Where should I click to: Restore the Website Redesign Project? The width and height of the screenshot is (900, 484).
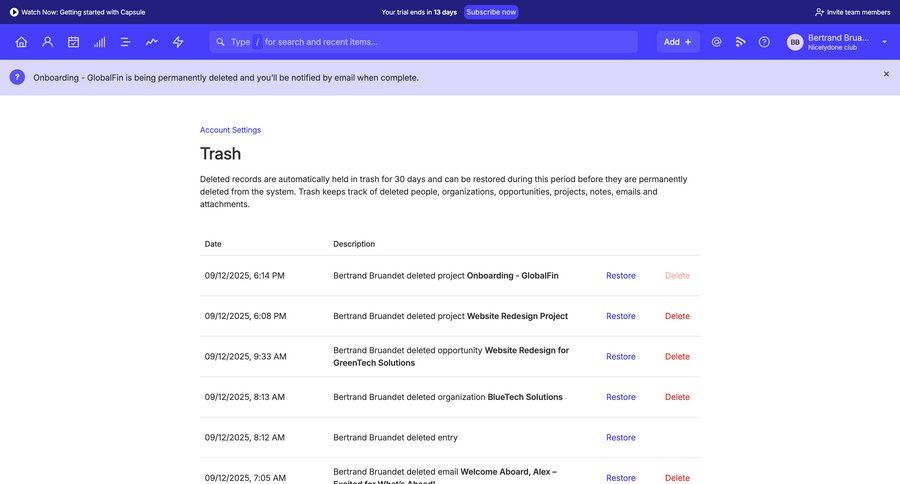(620, 316)
